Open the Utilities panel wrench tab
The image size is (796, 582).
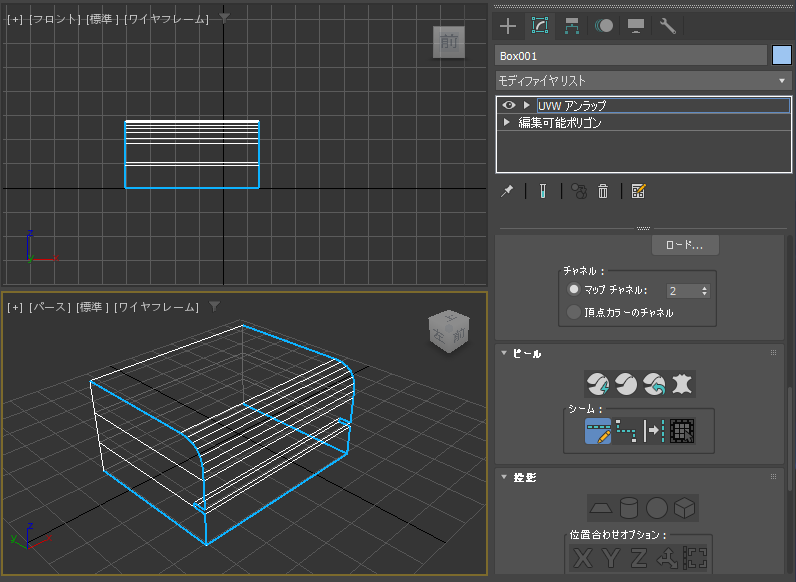[668, 26]
